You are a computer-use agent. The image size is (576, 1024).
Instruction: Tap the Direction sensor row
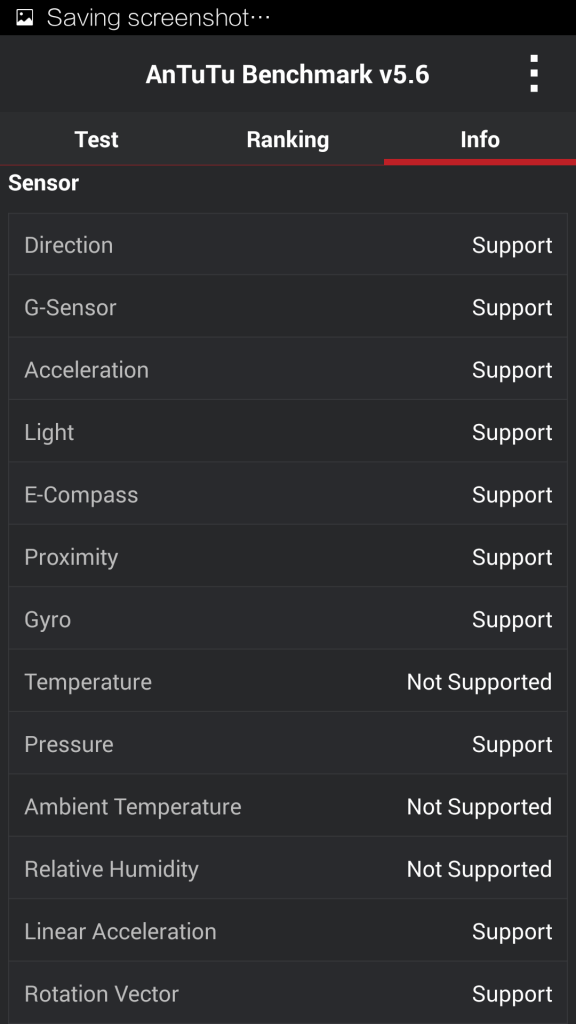[x=288, y=245]
